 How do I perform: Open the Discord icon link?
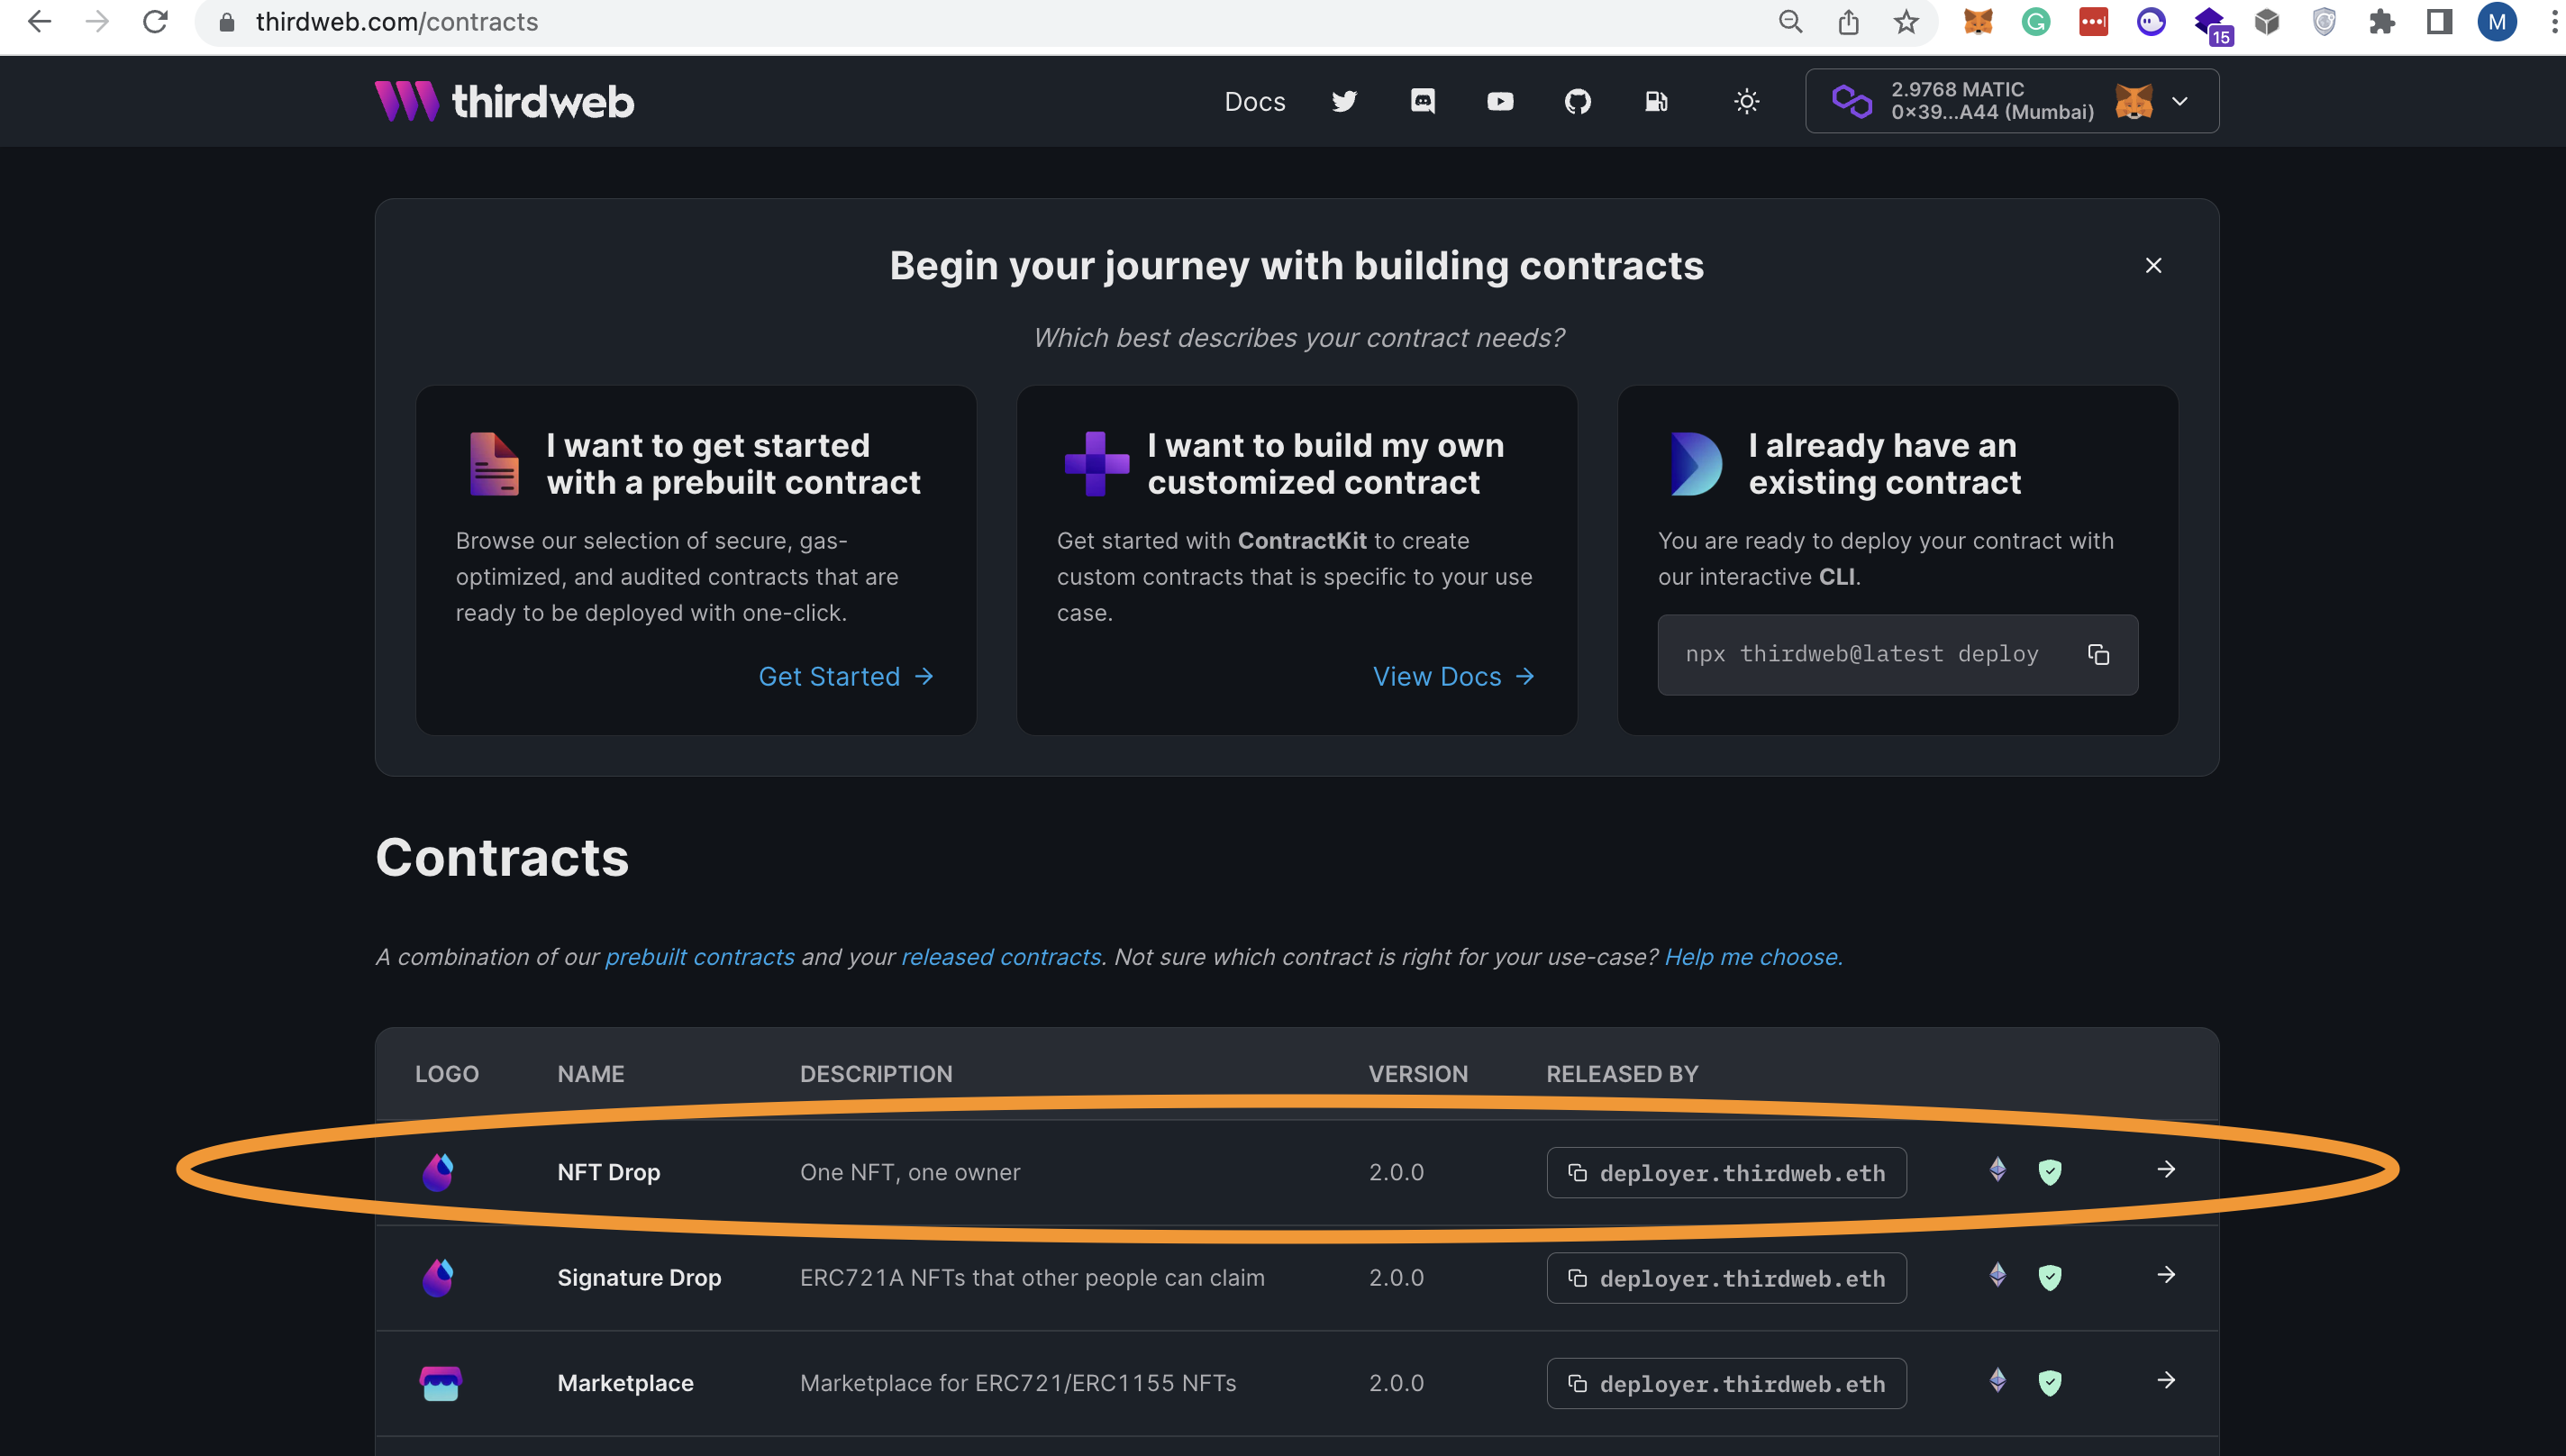point(1422,101)
